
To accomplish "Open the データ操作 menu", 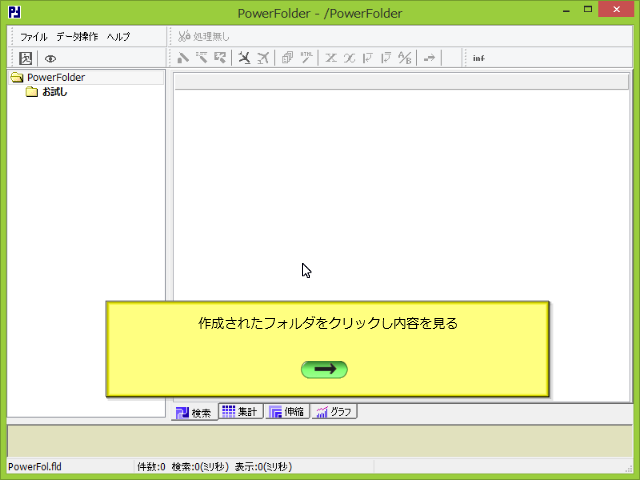I will click(x=77, y=37).
